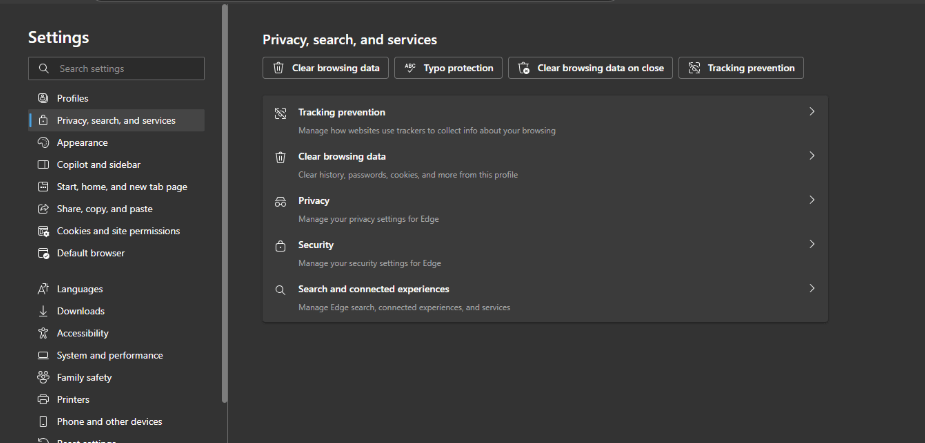Click the Start, home, and new tab page icon
The height and width of the screenshot is (443, 925).
pos(42,186)
